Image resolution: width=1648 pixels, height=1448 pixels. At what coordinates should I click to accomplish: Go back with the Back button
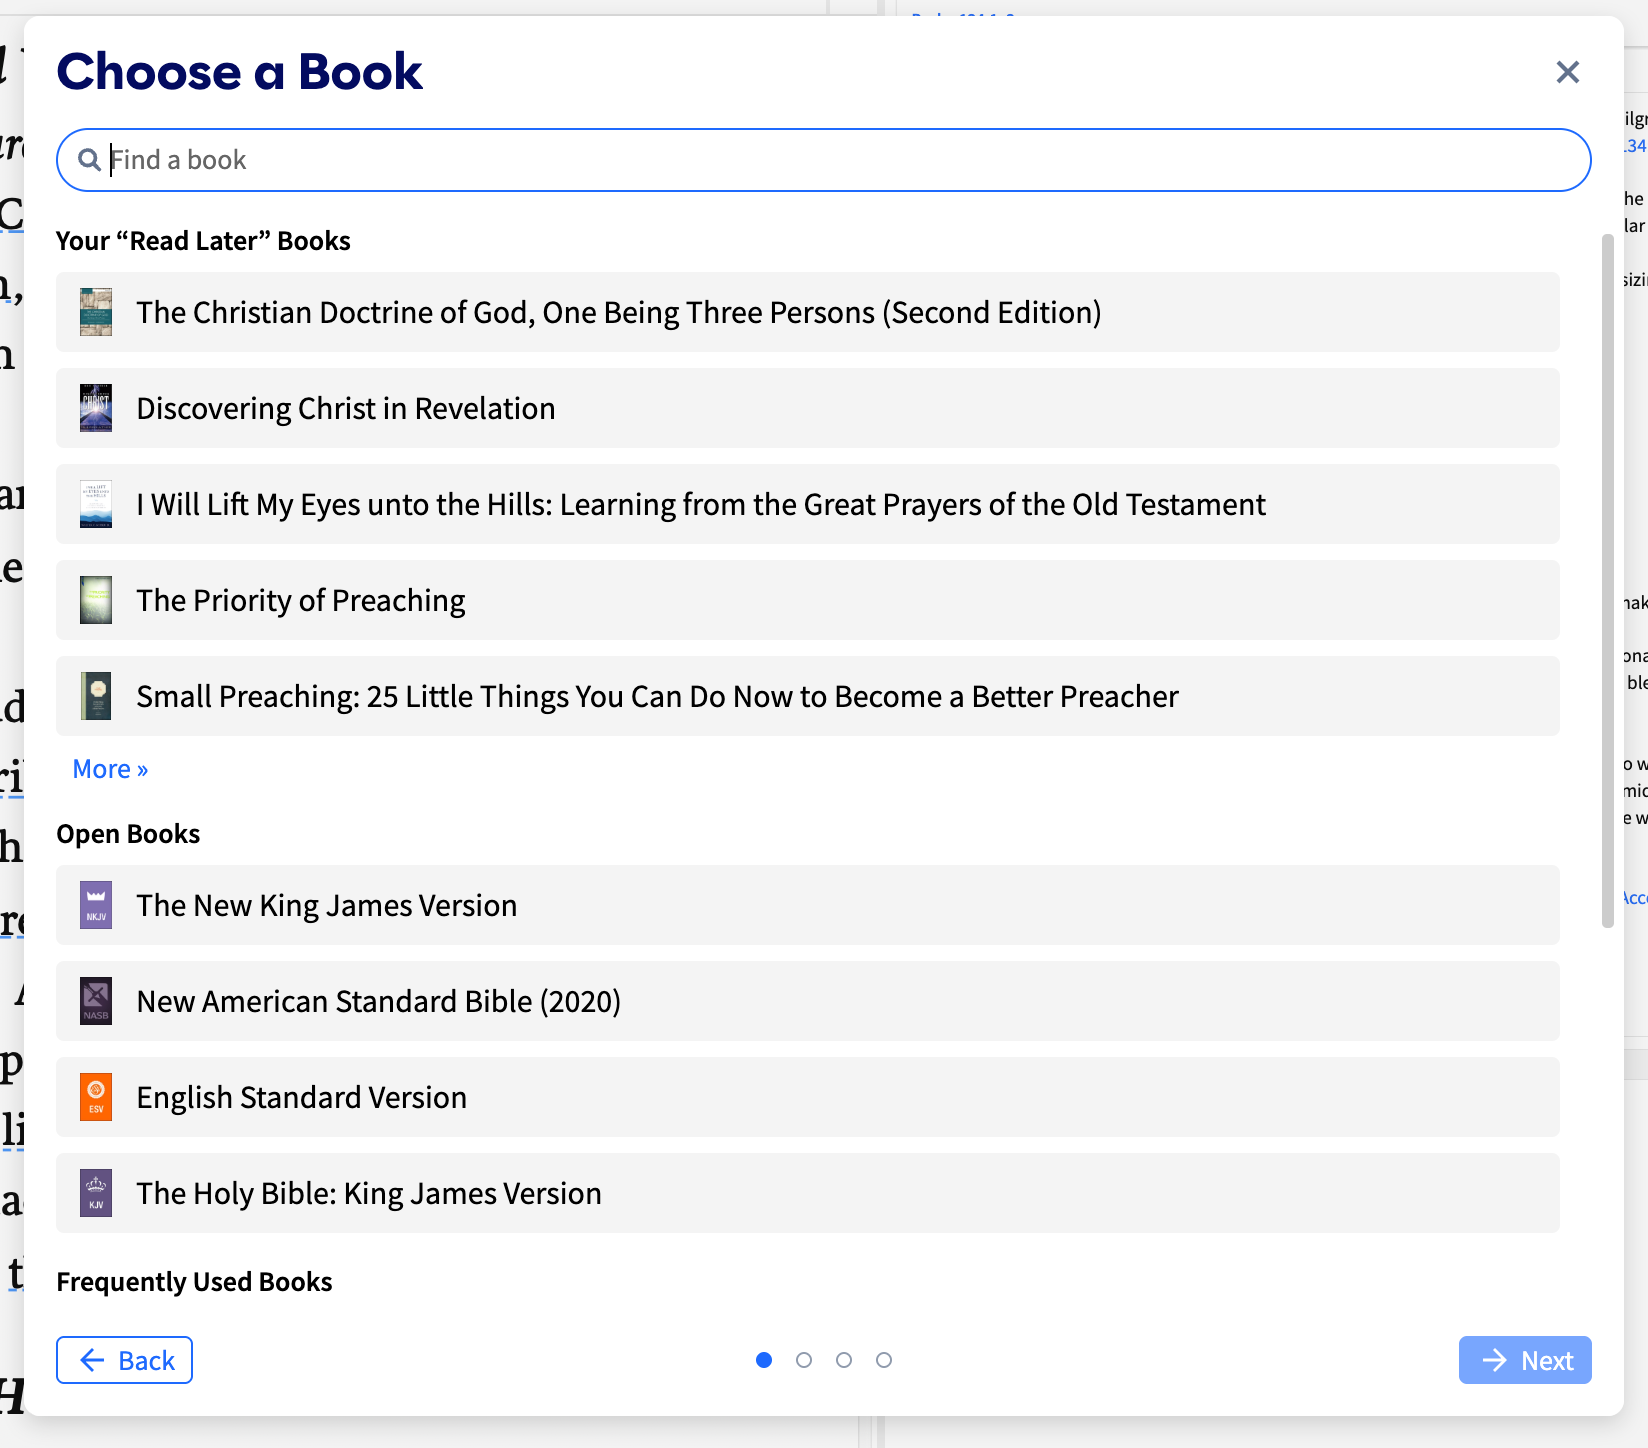click(x=124, y=1360)
